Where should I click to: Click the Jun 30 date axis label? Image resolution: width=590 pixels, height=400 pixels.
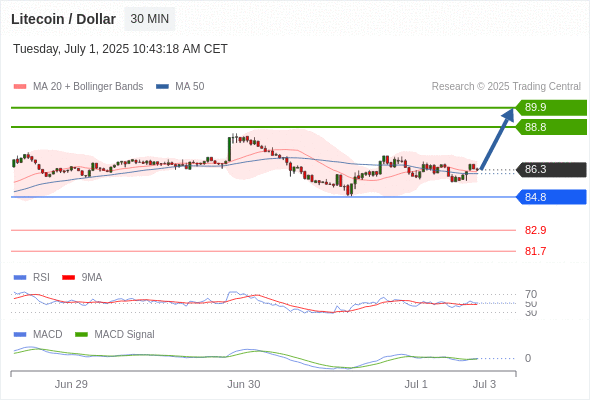243,384
